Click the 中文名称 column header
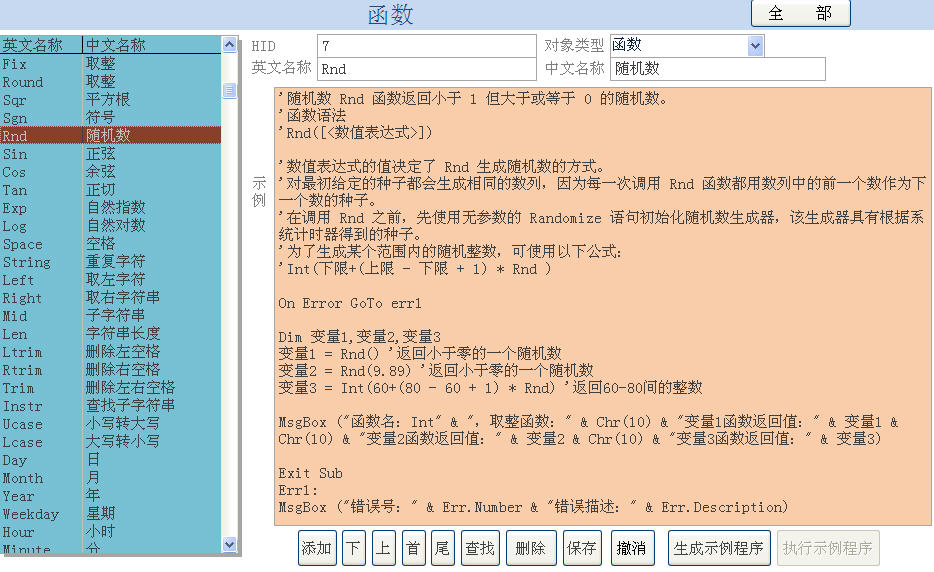 tap(151, 45)
